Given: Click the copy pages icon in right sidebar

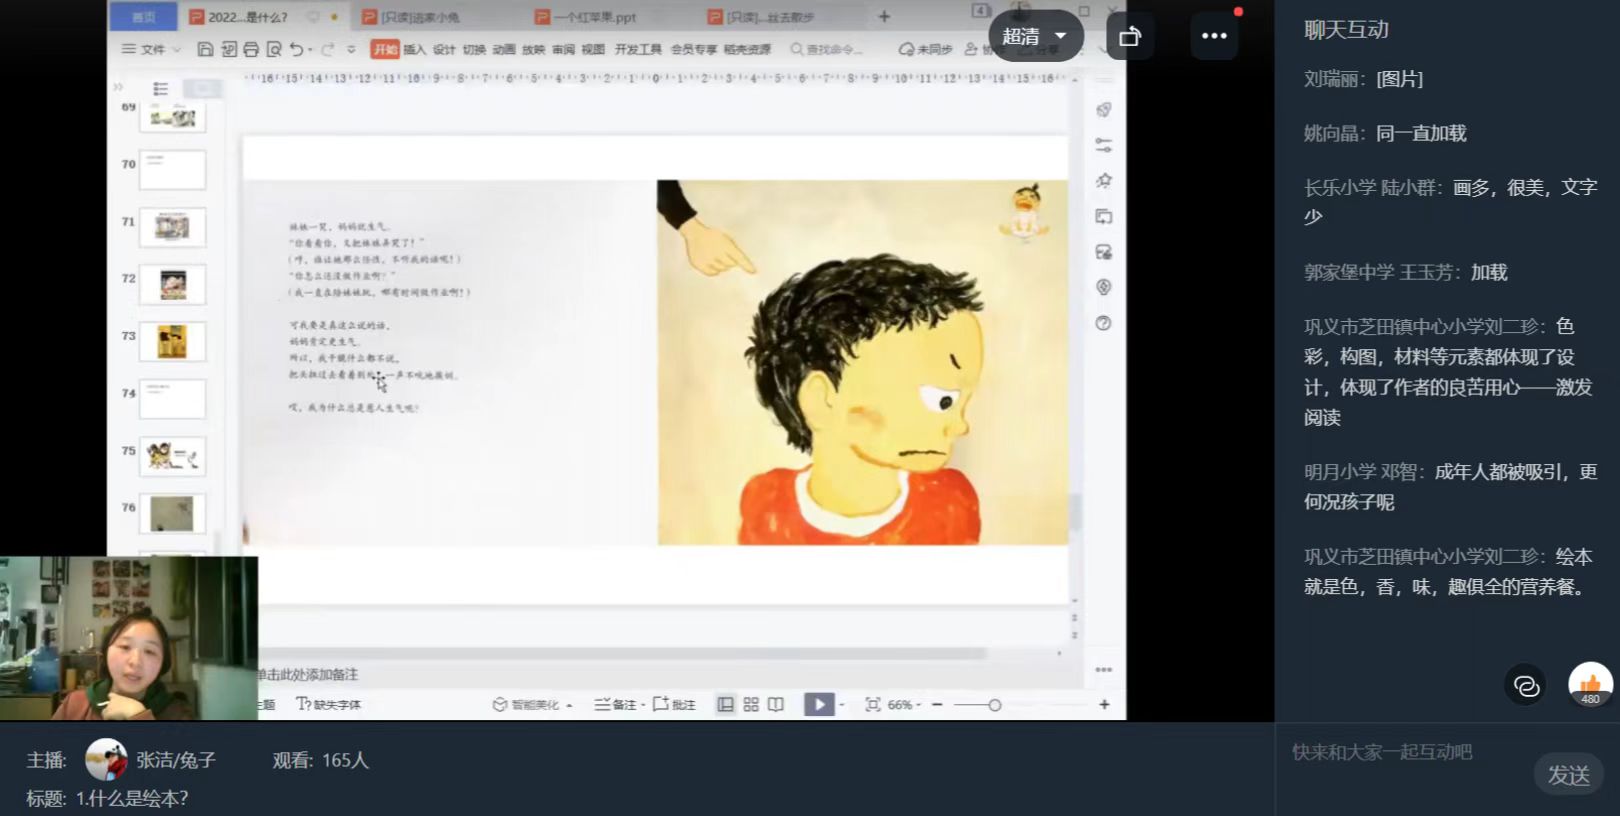Looking at the screenshot, I should tap(1104, 216).
